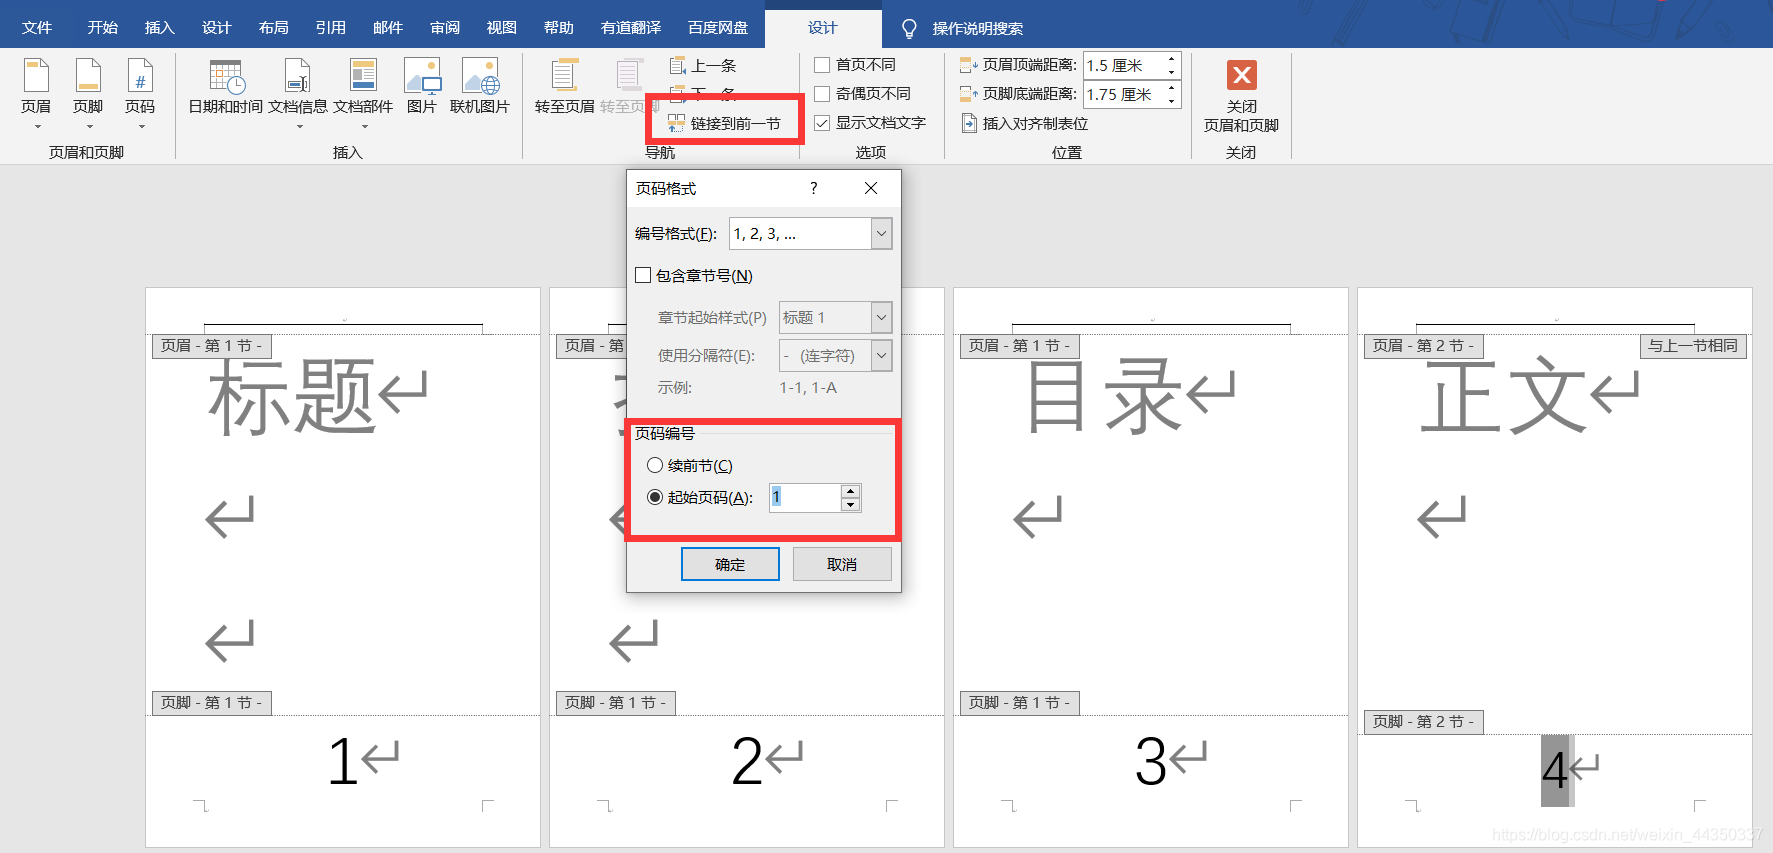Click 取消 button in dialog
The width and height of the screenshot is (1773, 853).
pos(842,564)
